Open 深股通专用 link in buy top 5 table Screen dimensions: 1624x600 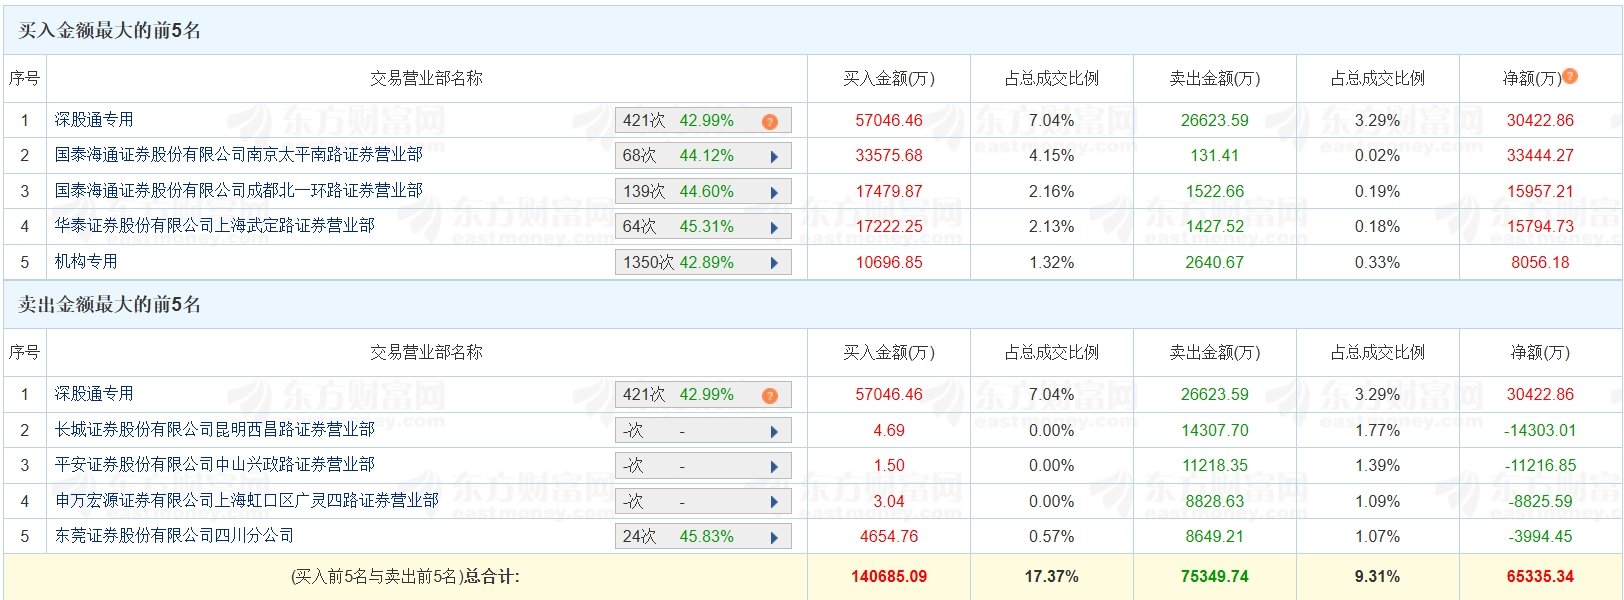[x=94, y=120]
